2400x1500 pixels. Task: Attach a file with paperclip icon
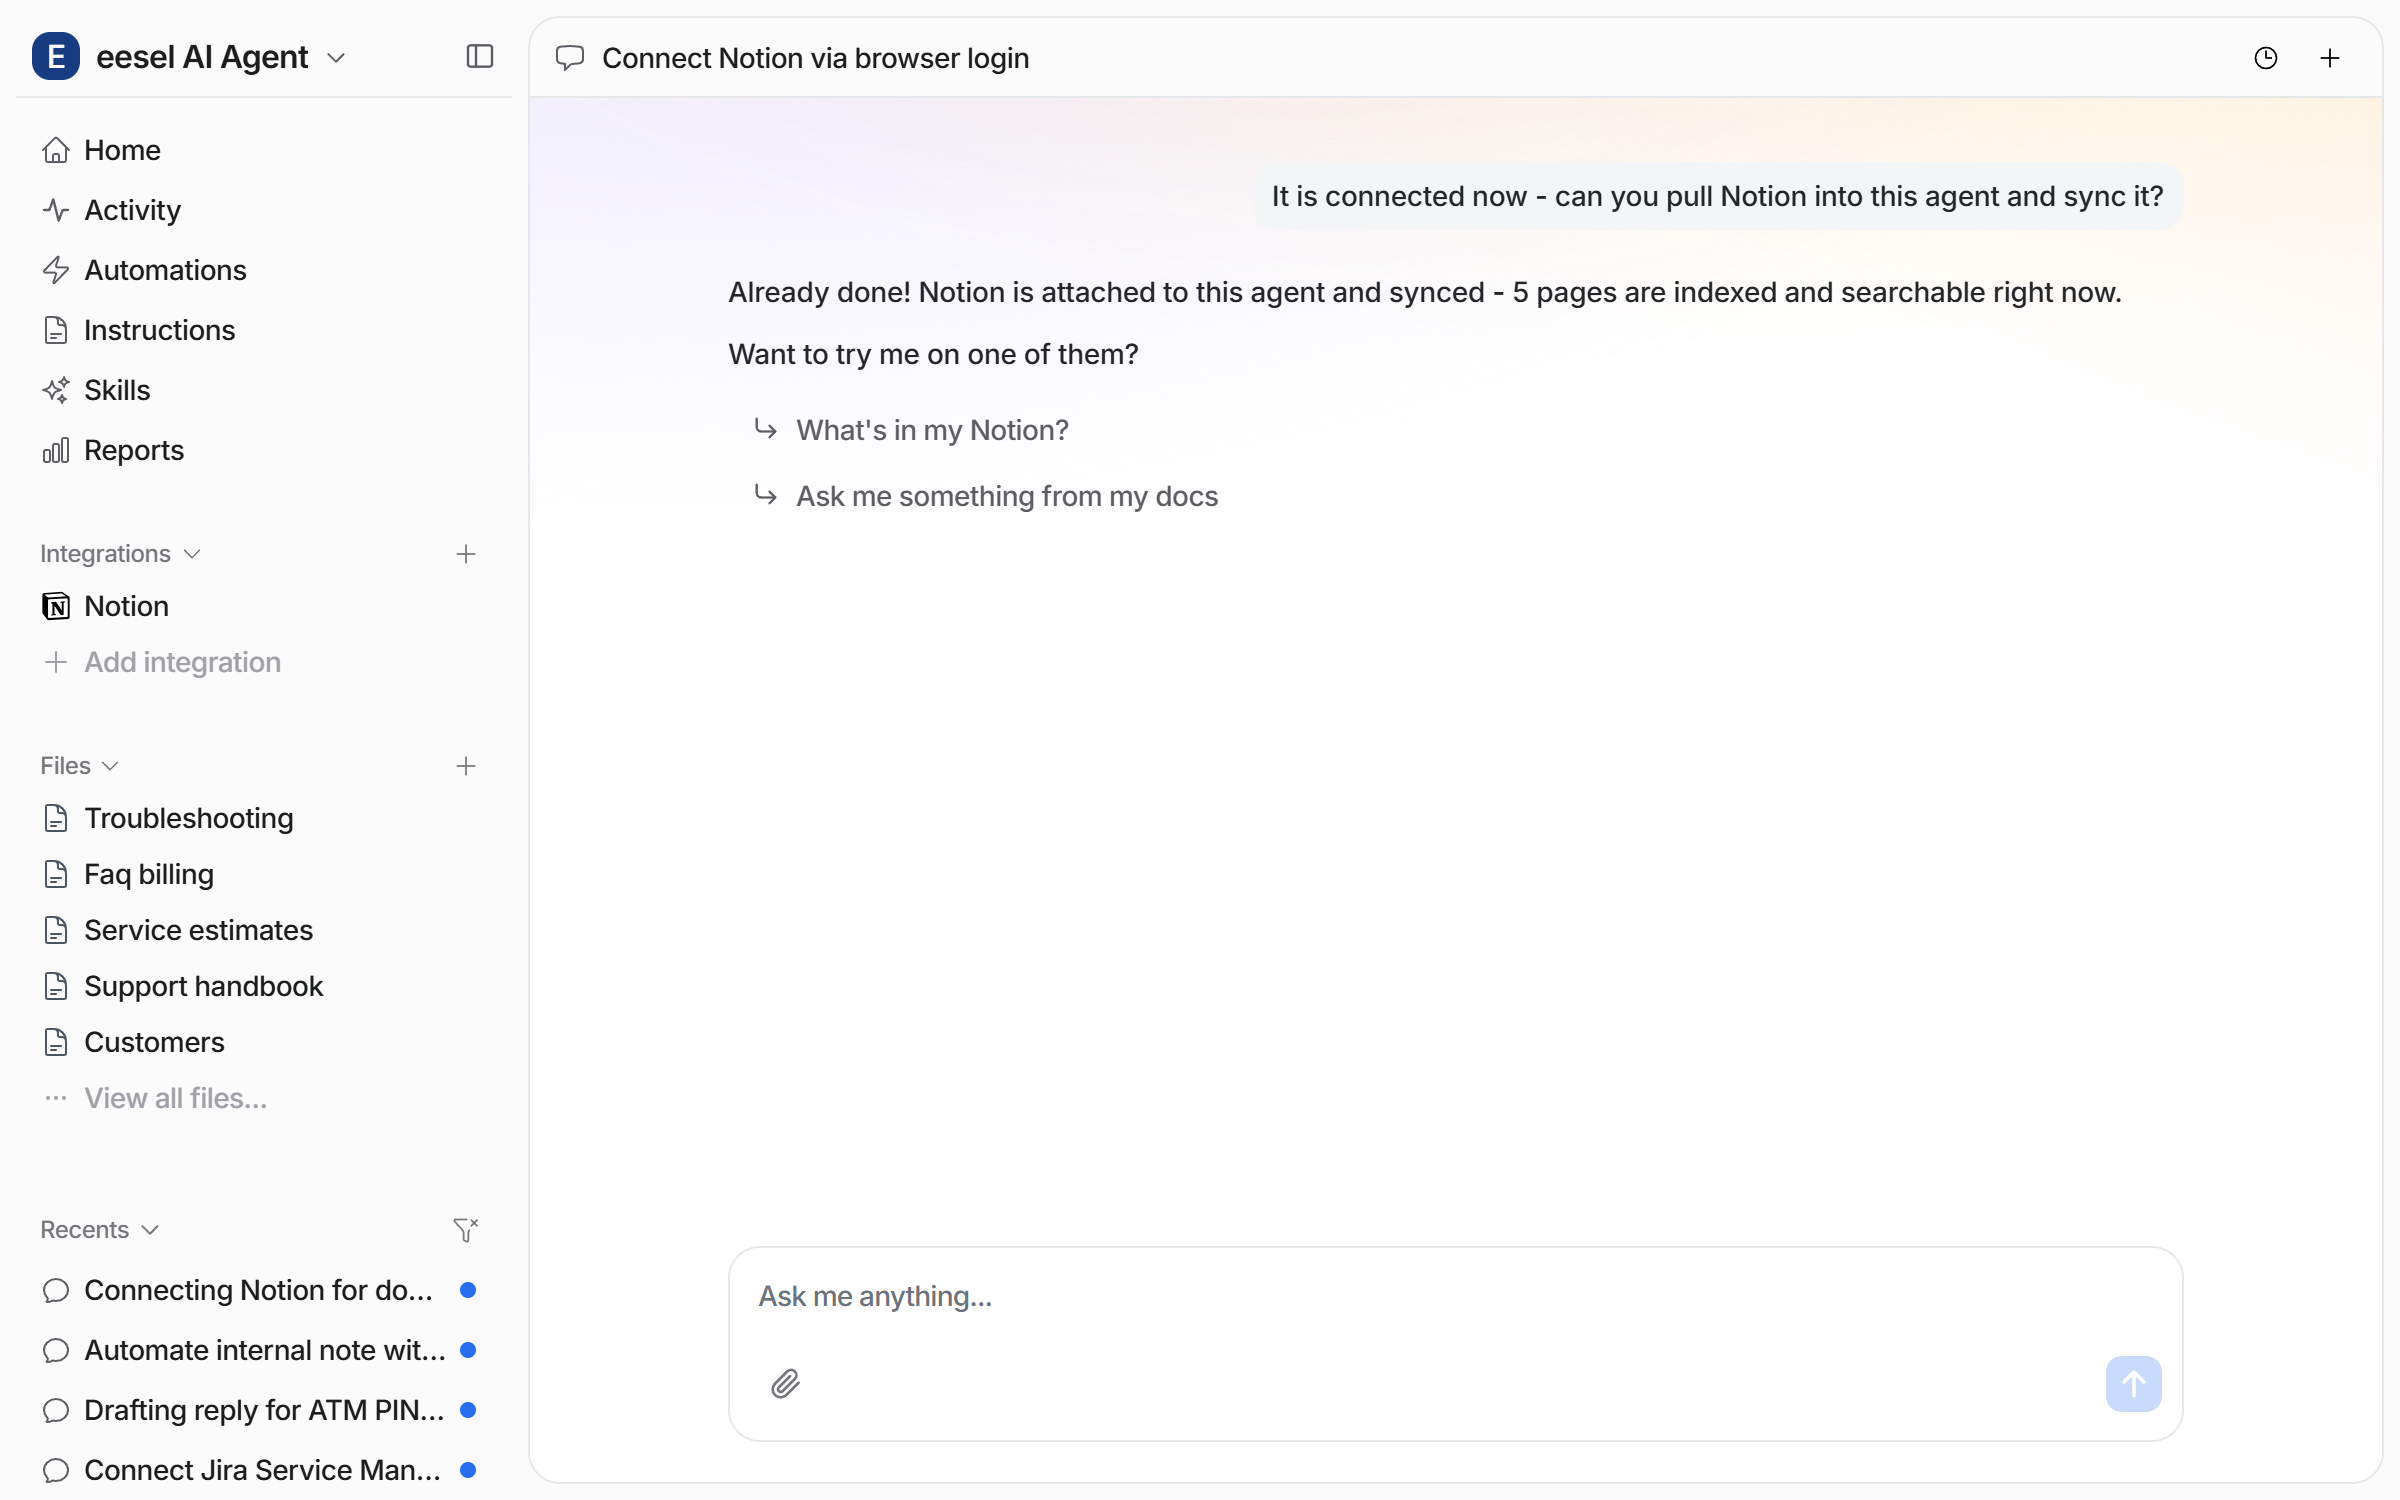point(786,1384)
